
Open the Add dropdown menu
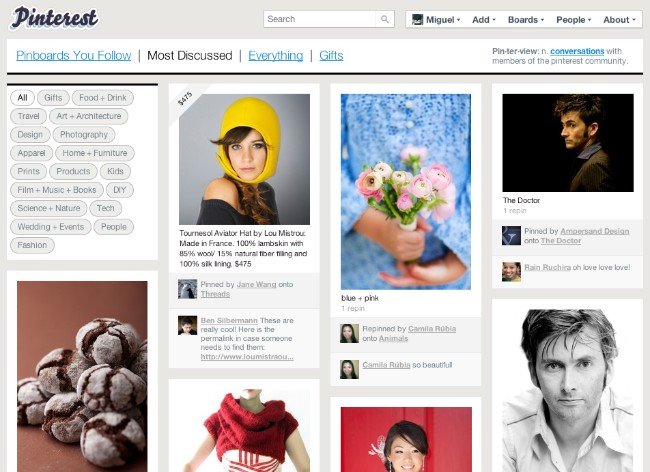coord(484,19)
